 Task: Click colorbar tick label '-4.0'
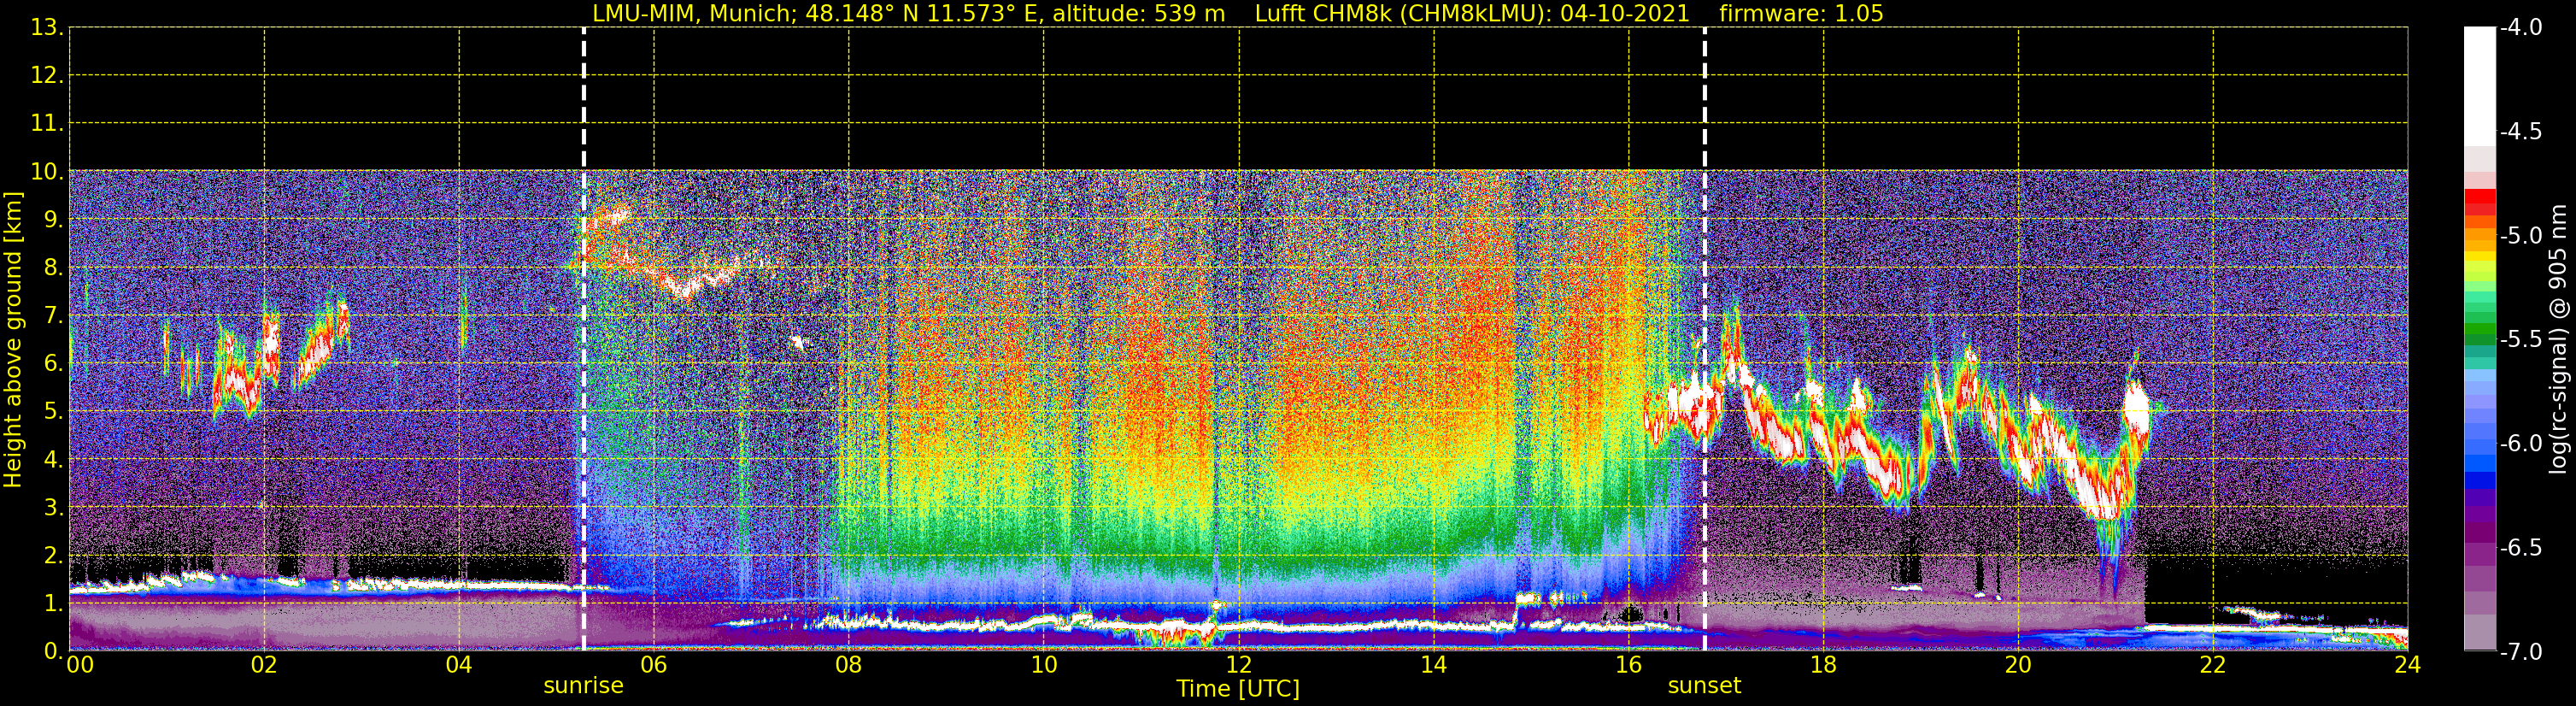pos(2520,28)
